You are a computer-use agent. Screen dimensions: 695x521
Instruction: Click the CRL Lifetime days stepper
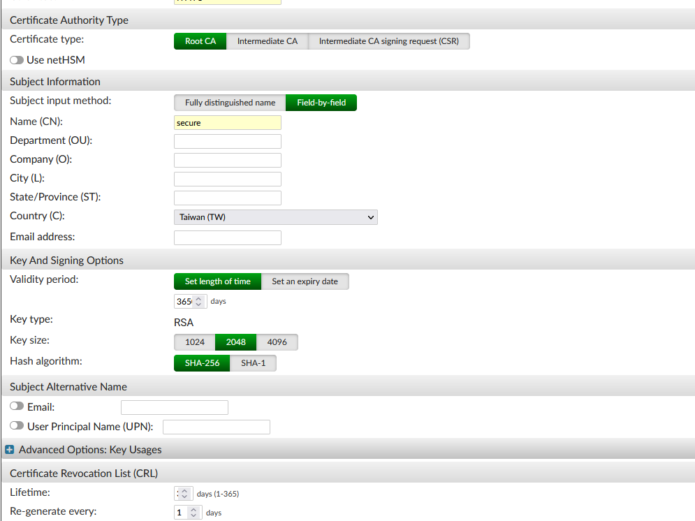pos(184,494)
